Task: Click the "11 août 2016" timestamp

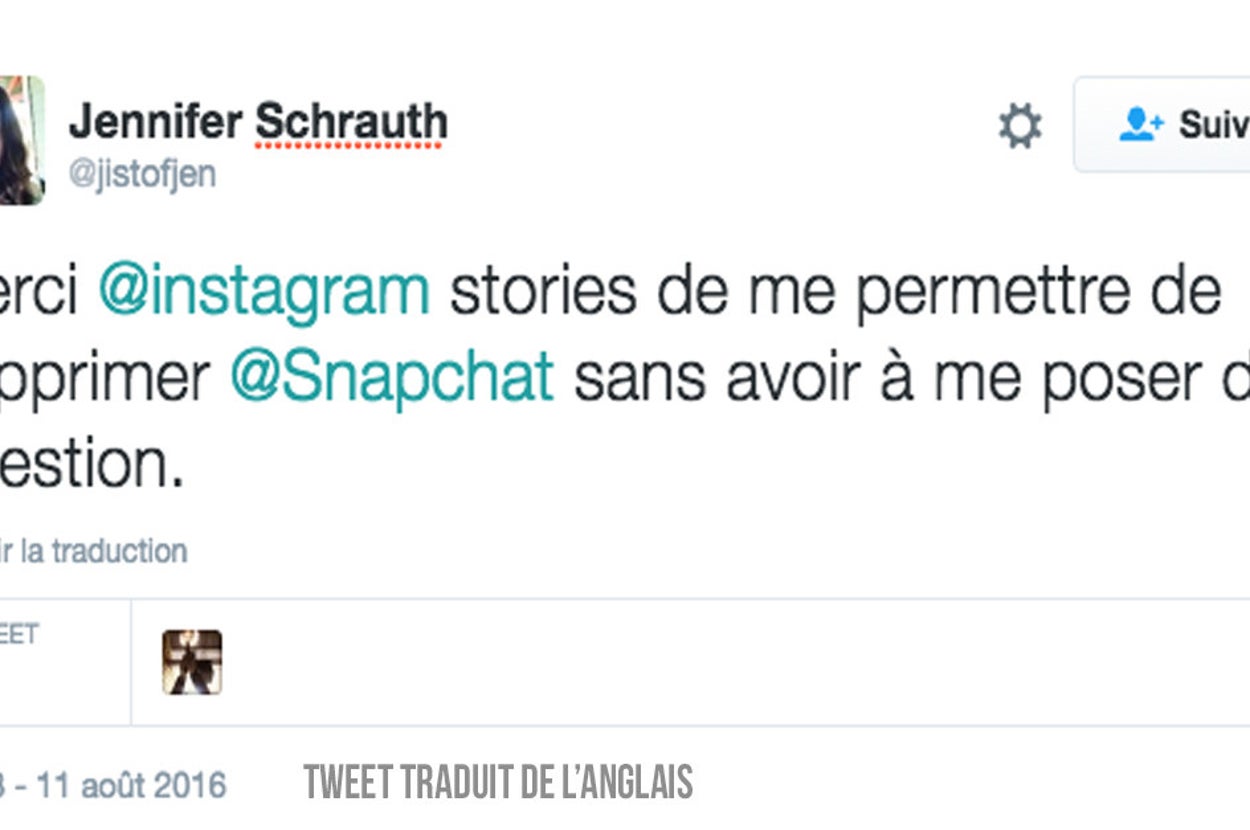Action: 132,785
